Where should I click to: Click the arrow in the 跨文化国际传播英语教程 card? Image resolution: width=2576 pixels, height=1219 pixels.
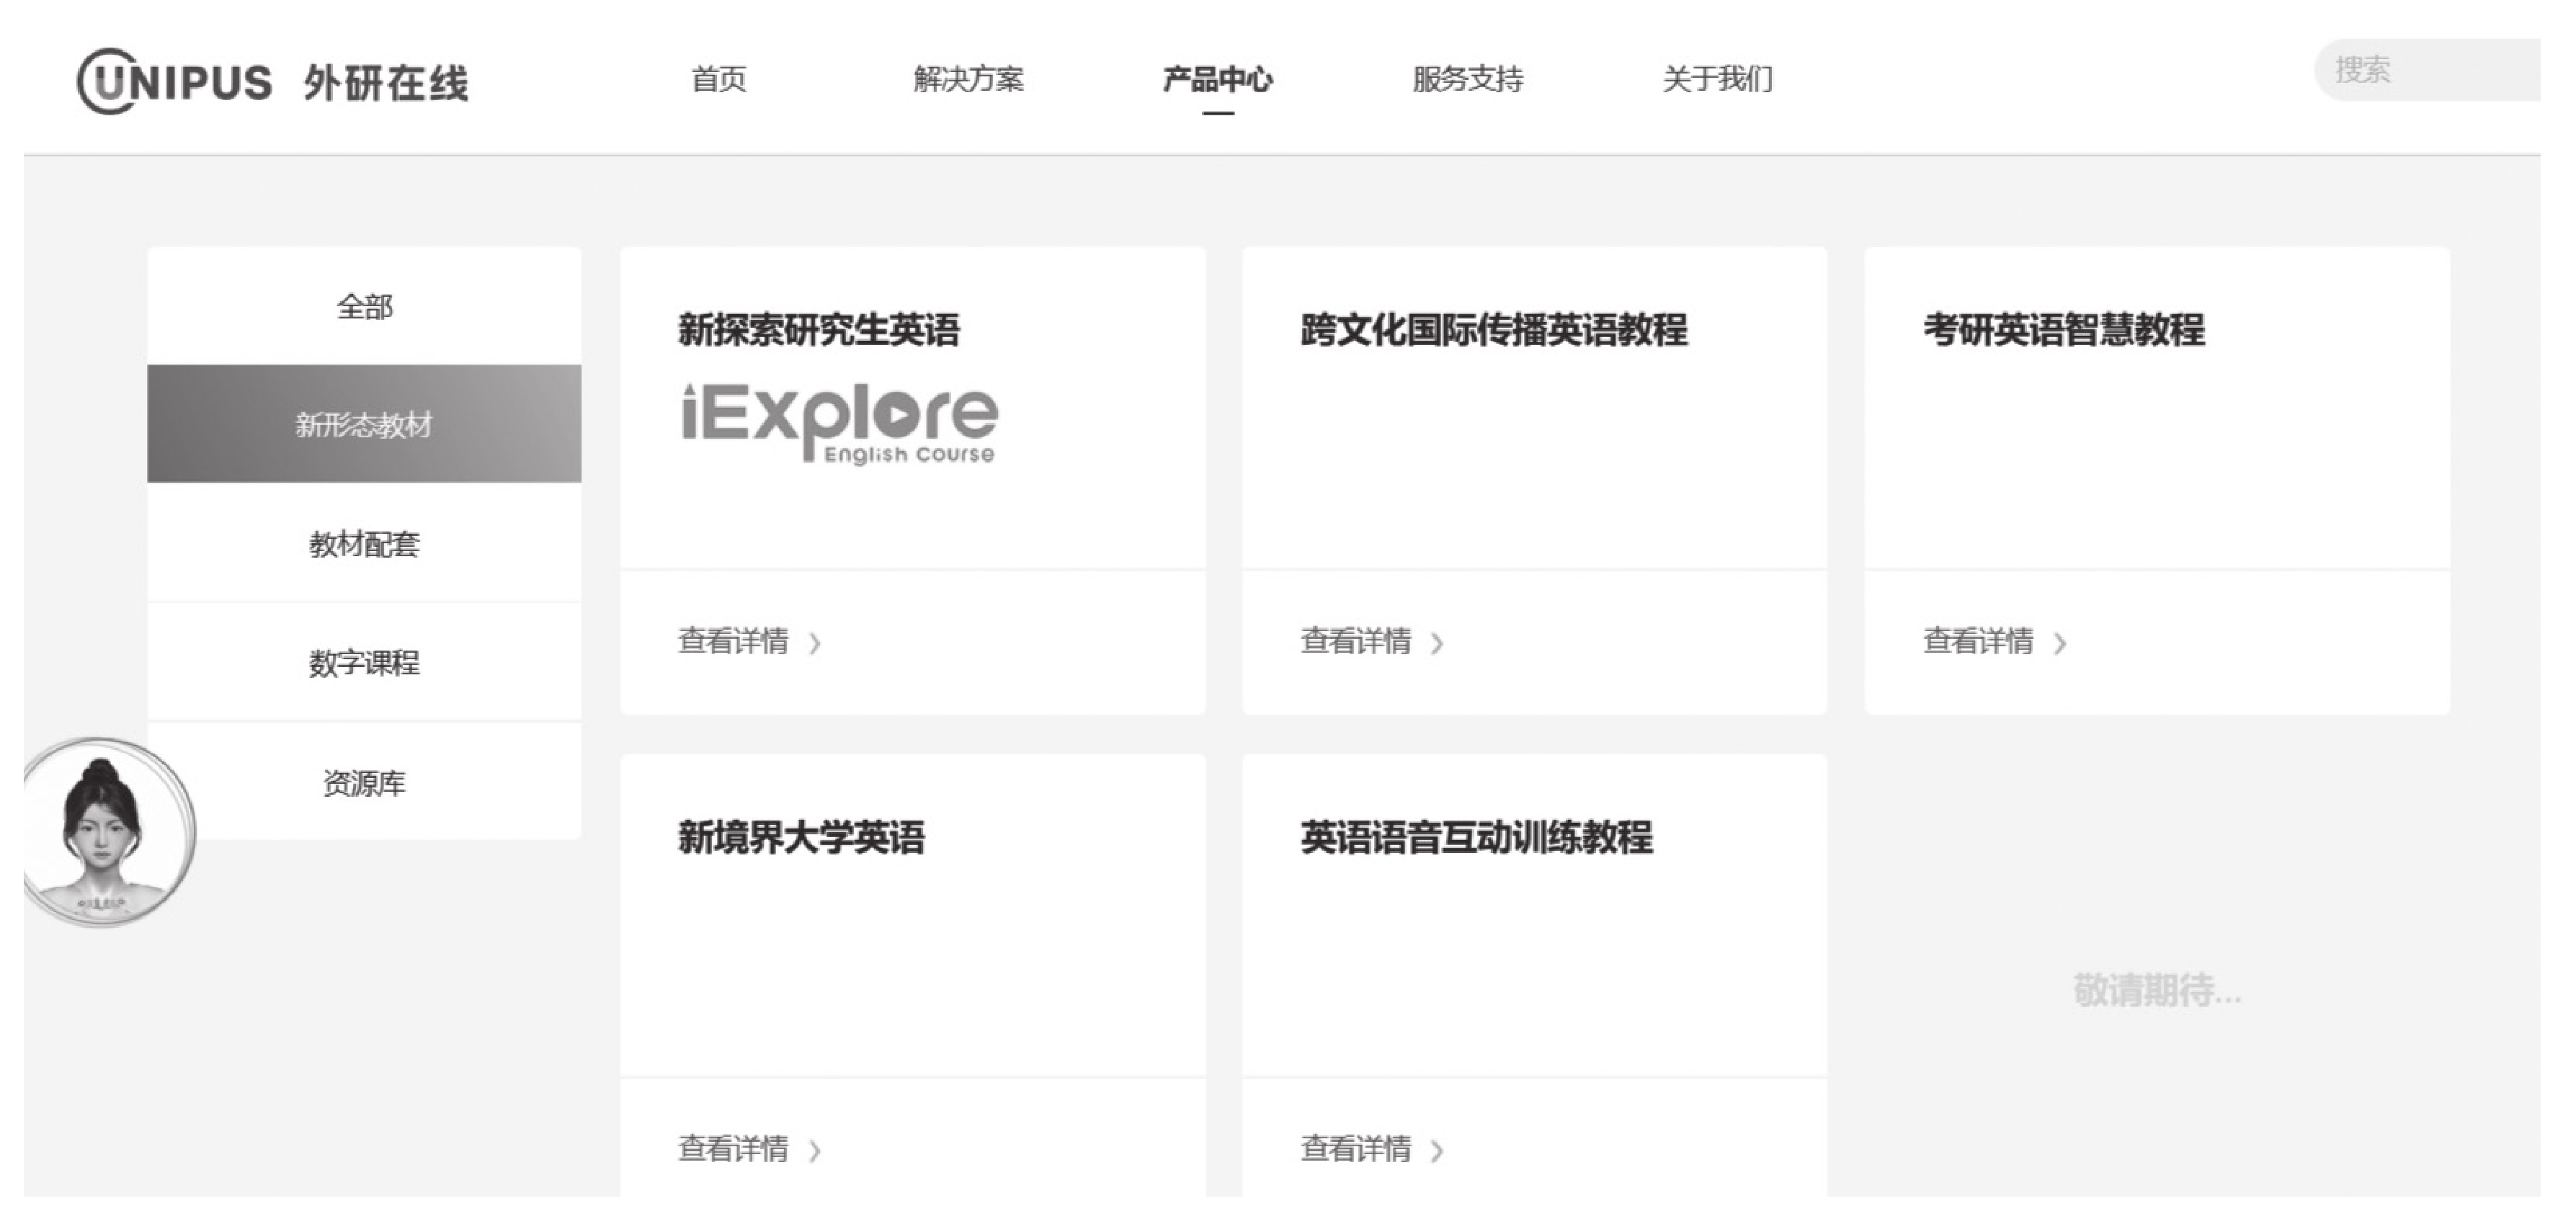click(1437, 643)
